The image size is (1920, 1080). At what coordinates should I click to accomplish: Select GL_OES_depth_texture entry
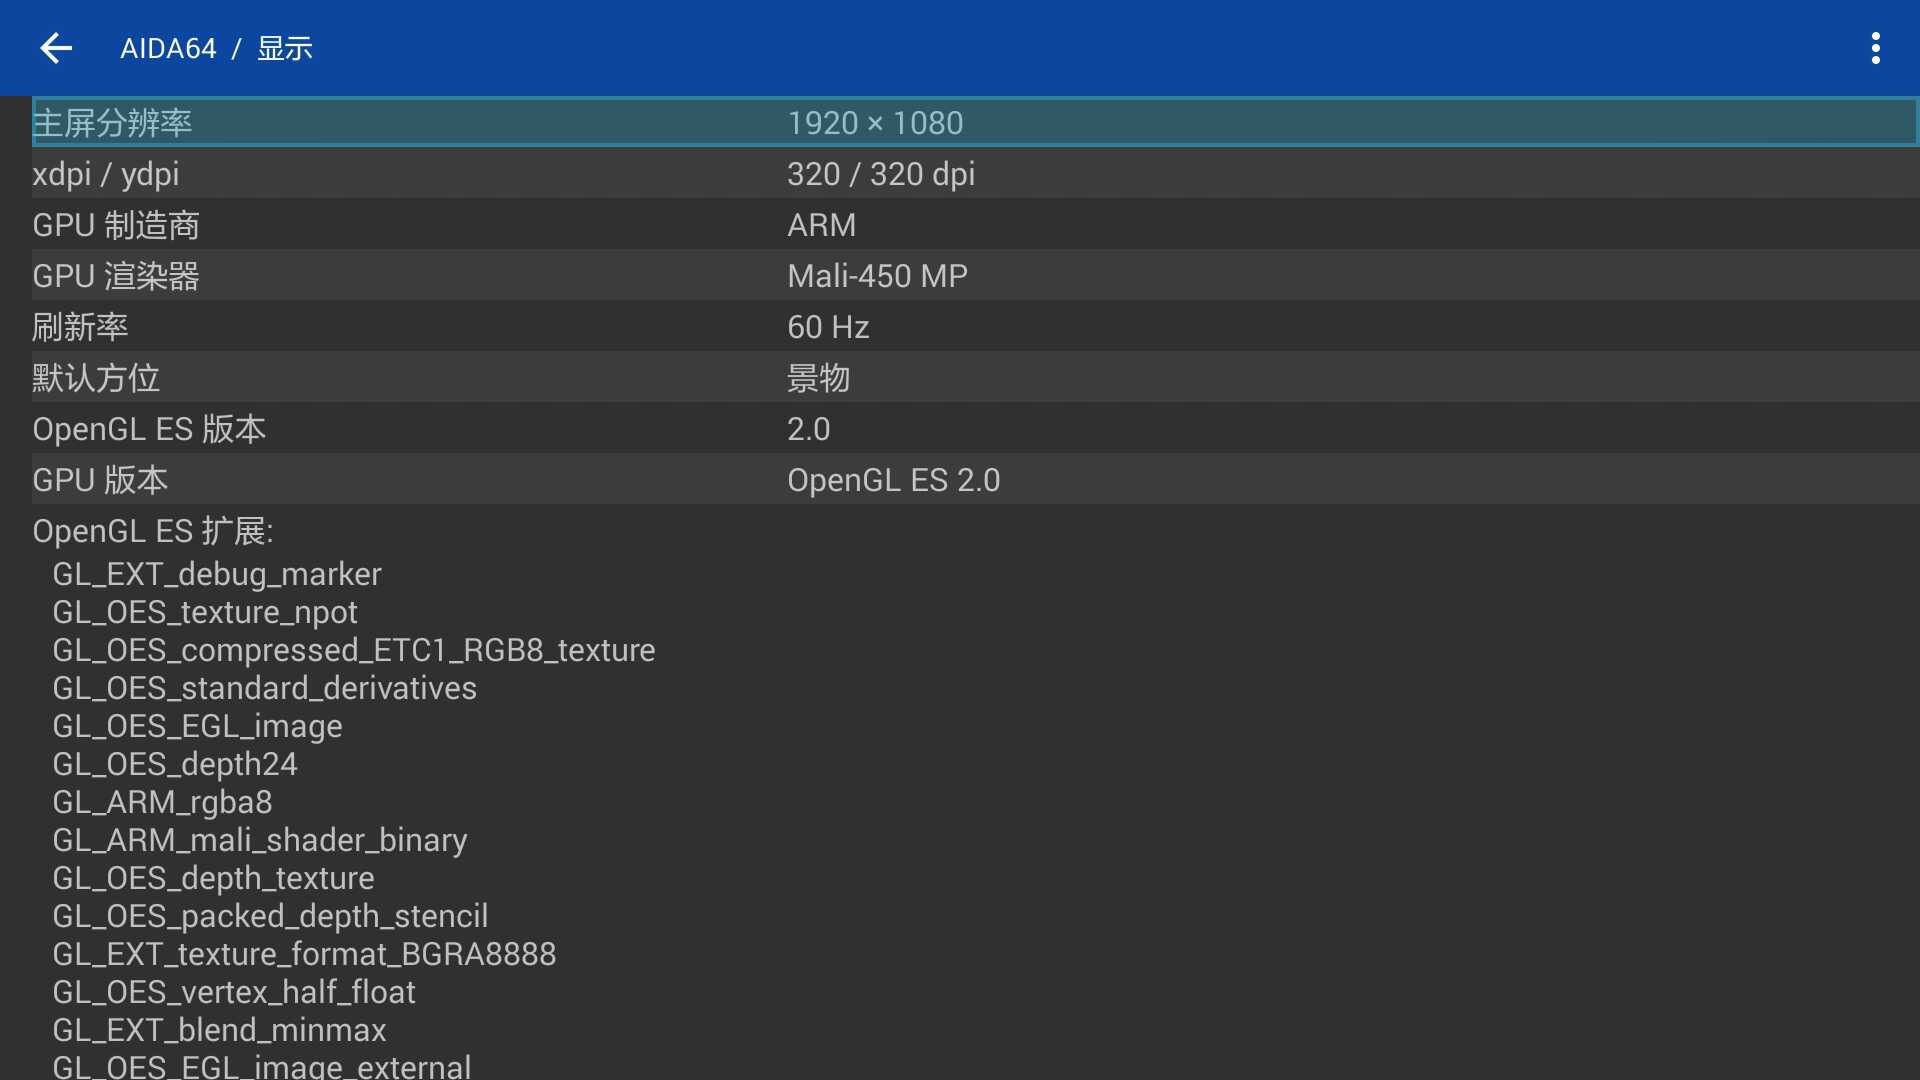213,878
